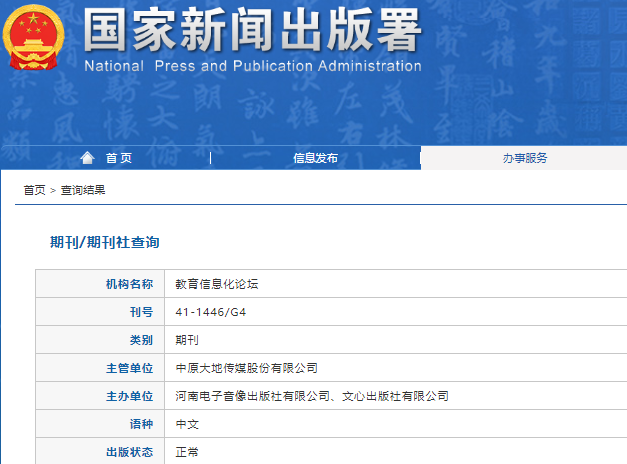Click the national emblem logo
The height and width of the screenshot is (464, 627).
click(x=34, y=37)
